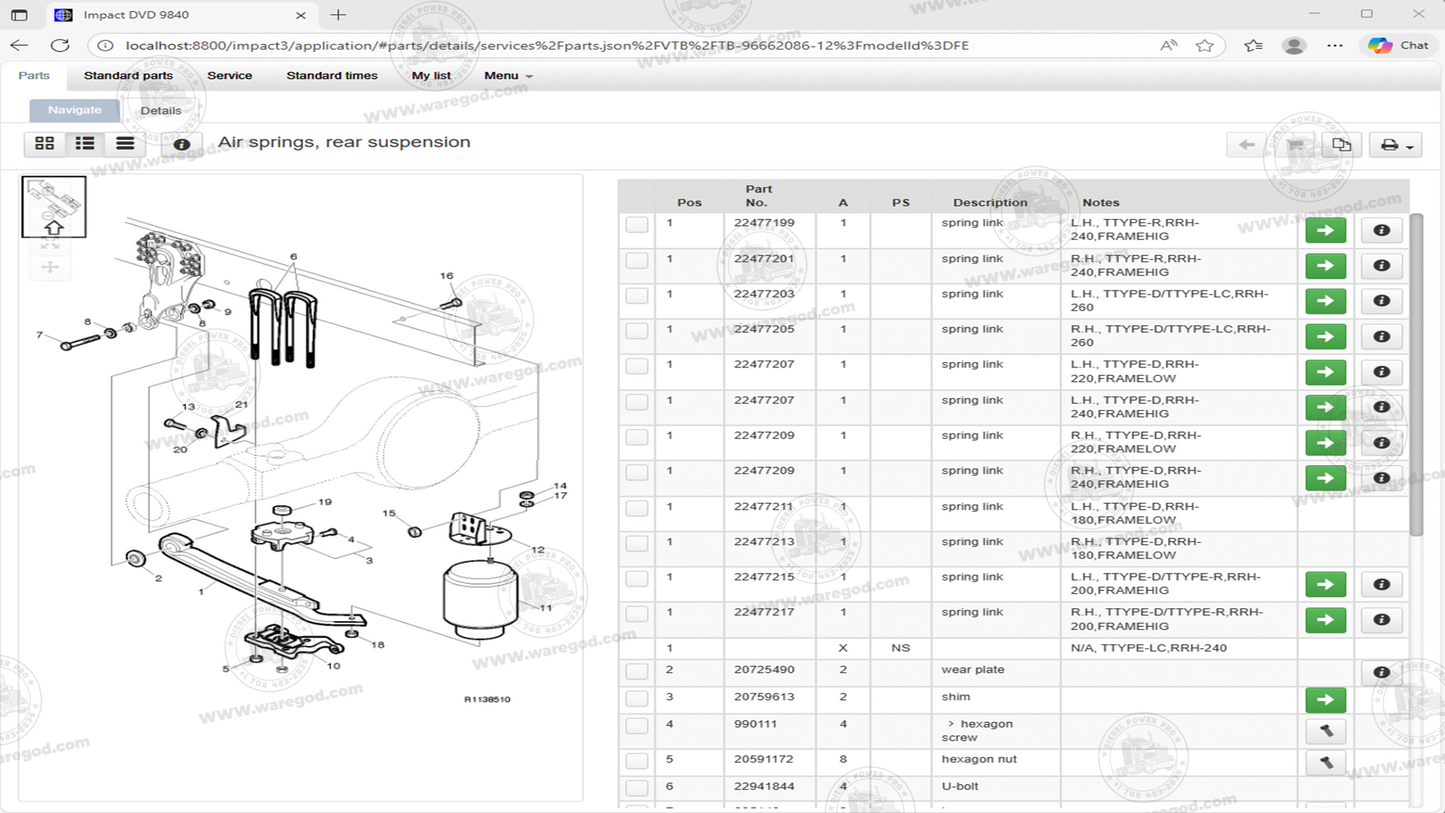The width and height of the screenshot is (1445, 813).
Task: Check the box for part 22477199
Action: click(637, 225)
